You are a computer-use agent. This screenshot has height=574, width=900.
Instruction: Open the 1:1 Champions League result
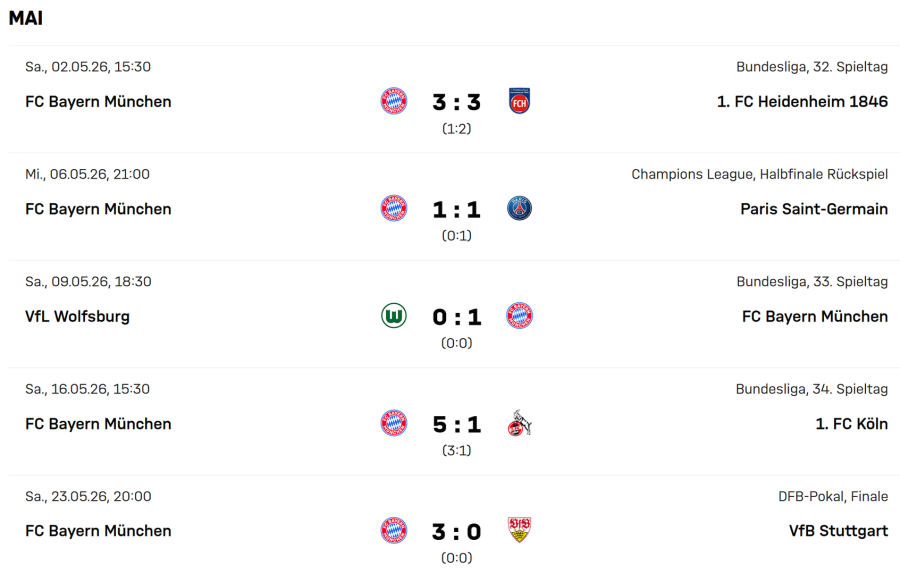coord(456,210)
